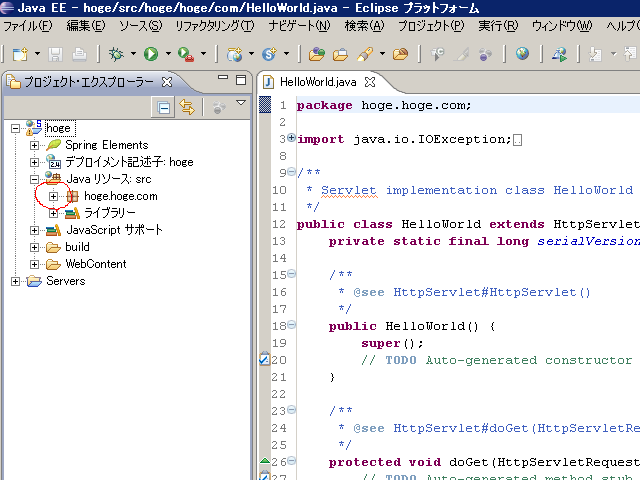
Task: Collapse the Java リソース: src node
Action: (x=34, y=179)
